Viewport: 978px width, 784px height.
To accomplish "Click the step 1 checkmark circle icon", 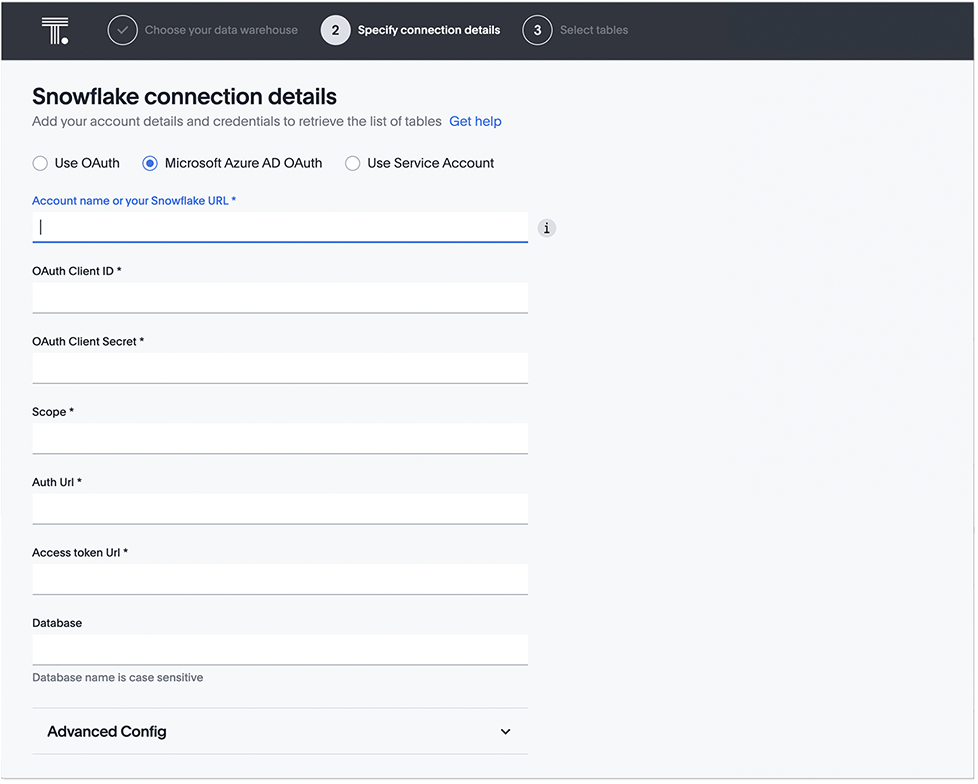I will (x=122, y=30).
